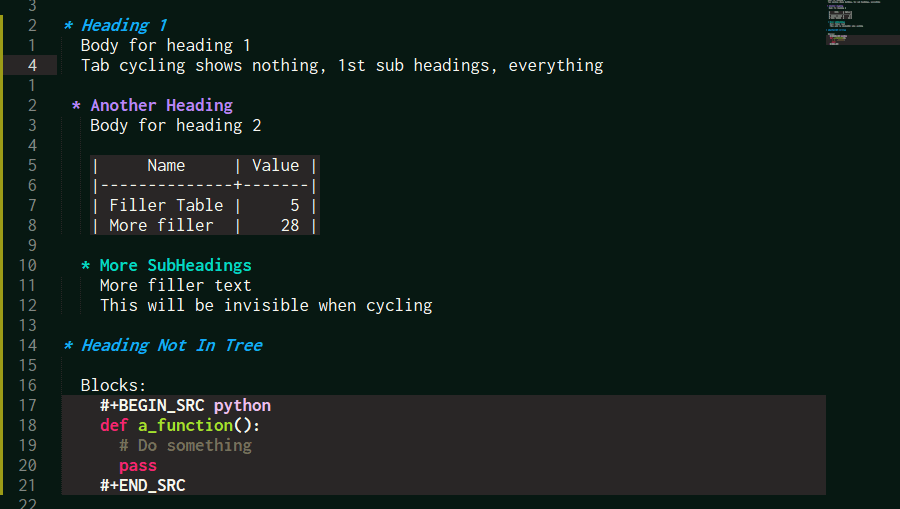Click the minimap preview in the corner
This screenshot has height=509, width=900.
click(x=862, y=22)
